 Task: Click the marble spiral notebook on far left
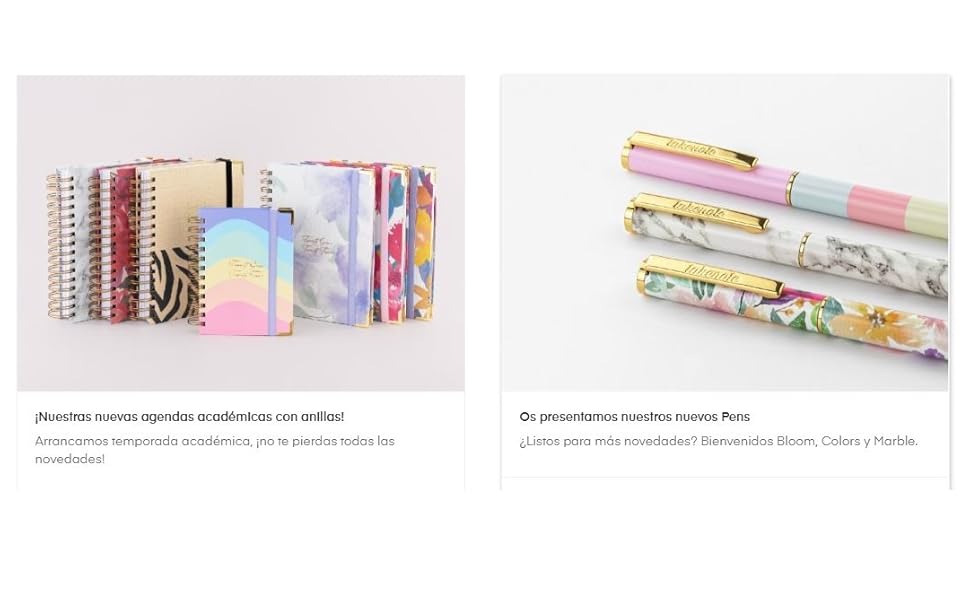[x=70, y=245]
